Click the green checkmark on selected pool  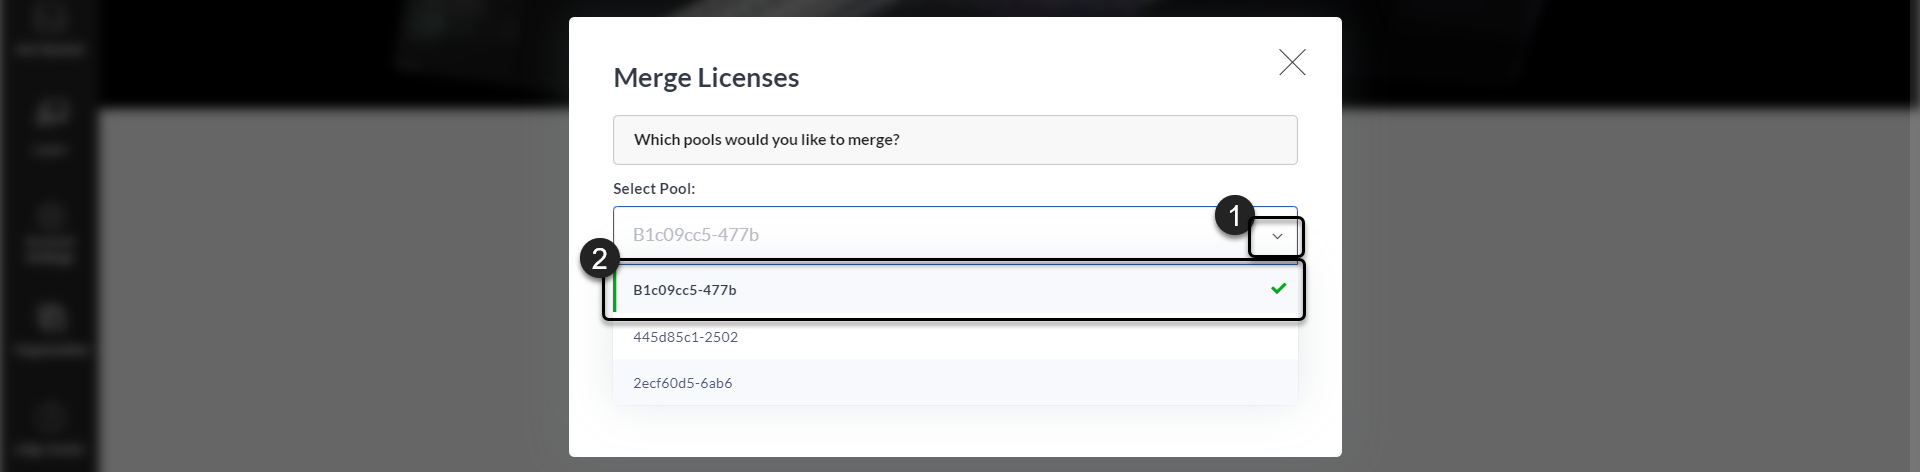click(1278, 289)
